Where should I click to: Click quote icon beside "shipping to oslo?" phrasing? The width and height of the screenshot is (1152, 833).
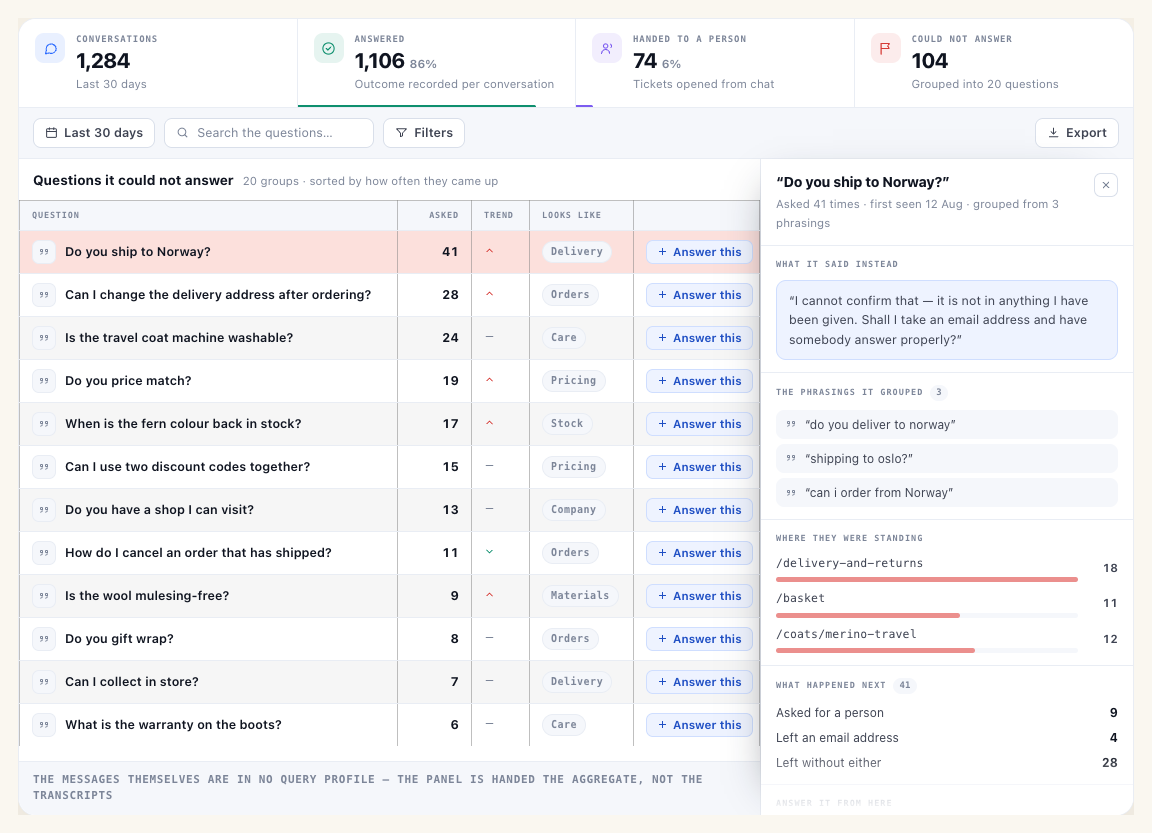point(791,458)
